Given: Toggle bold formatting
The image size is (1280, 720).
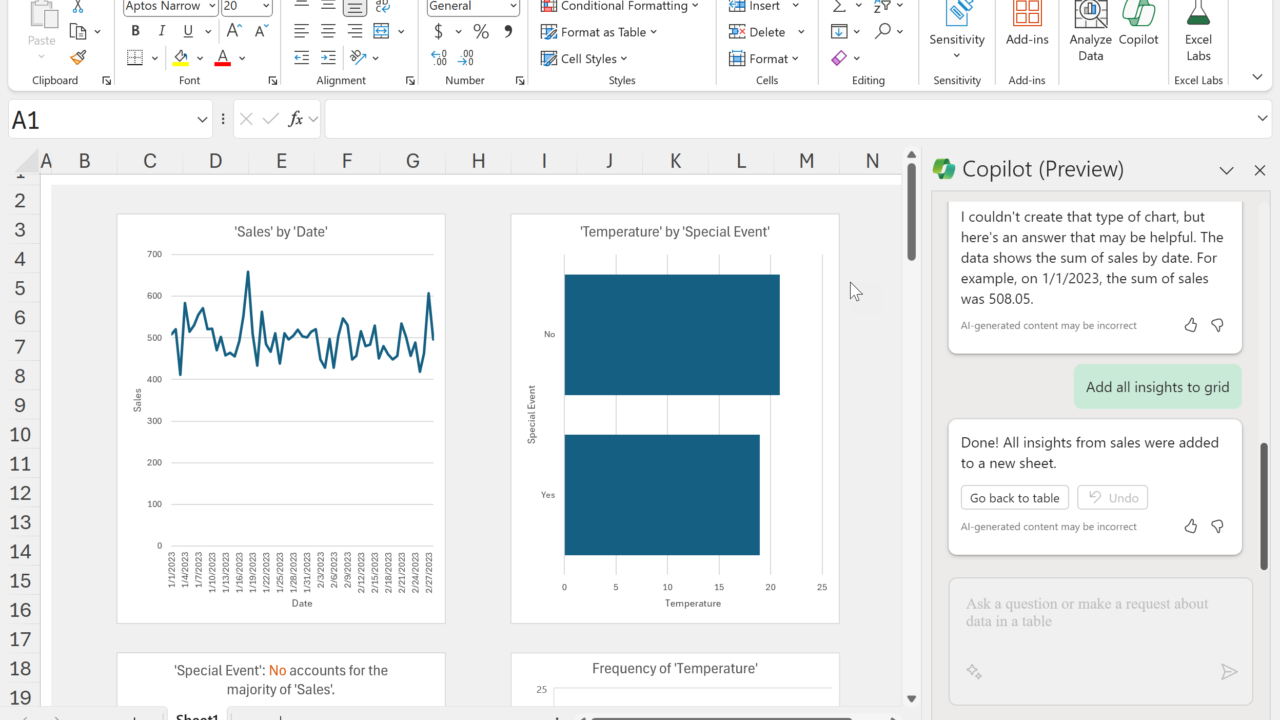Looking at the screenshot, I should coord(135,31).
